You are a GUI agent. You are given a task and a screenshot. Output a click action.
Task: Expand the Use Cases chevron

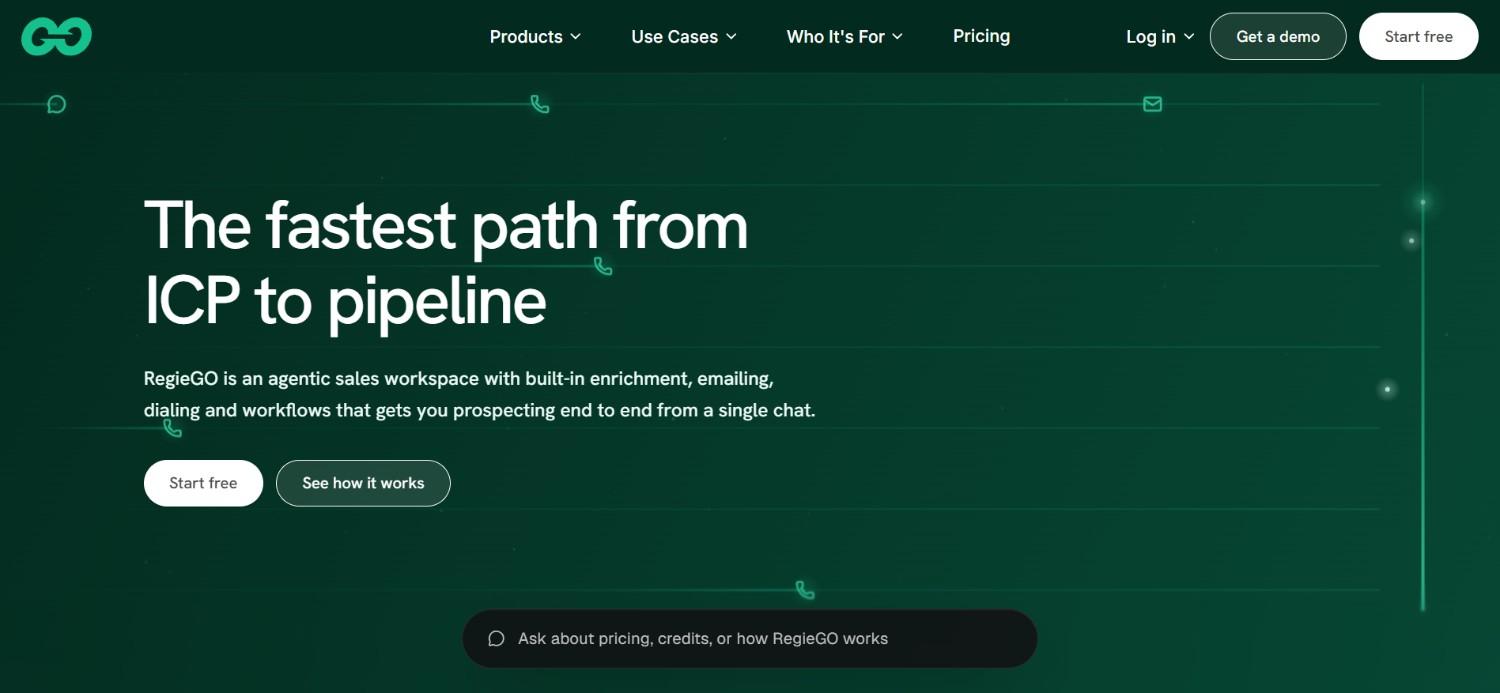[731, 37]
